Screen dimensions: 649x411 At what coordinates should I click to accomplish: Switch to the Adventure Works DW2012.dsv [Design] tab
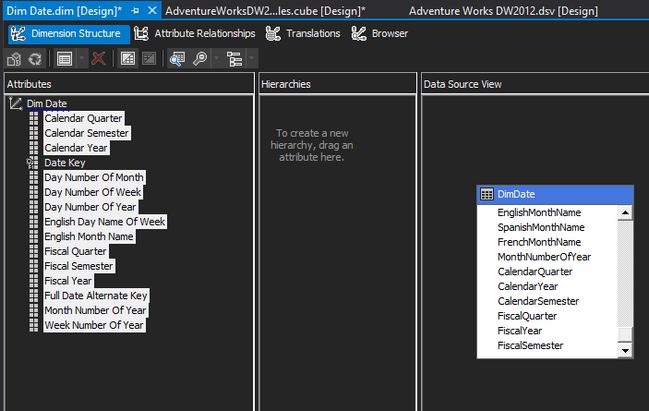click(x=503, y=11)
